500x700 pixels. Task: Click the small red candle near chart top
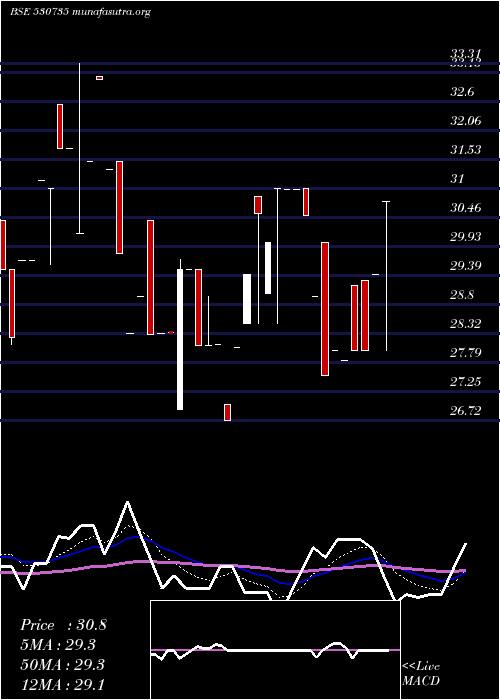point(100,78)
